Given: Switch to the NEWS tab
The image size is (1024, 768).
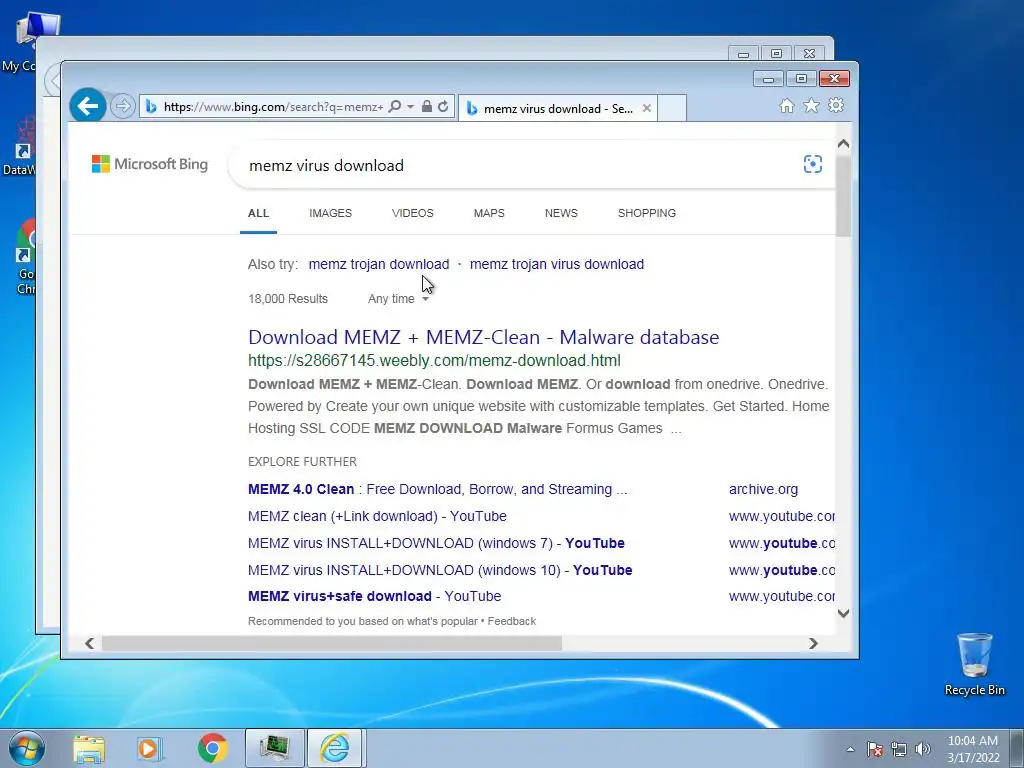Looking at the screenshot, I should pyautogui.click(x=561, y=213).
